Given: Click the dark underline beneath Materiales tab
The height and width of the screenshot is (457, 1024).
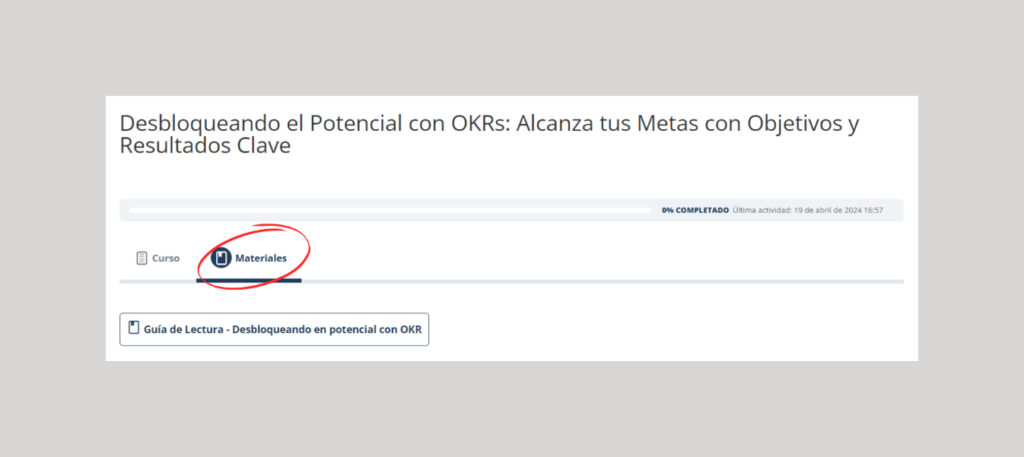Looking at the screenshot, I should [x=249, y=281].
